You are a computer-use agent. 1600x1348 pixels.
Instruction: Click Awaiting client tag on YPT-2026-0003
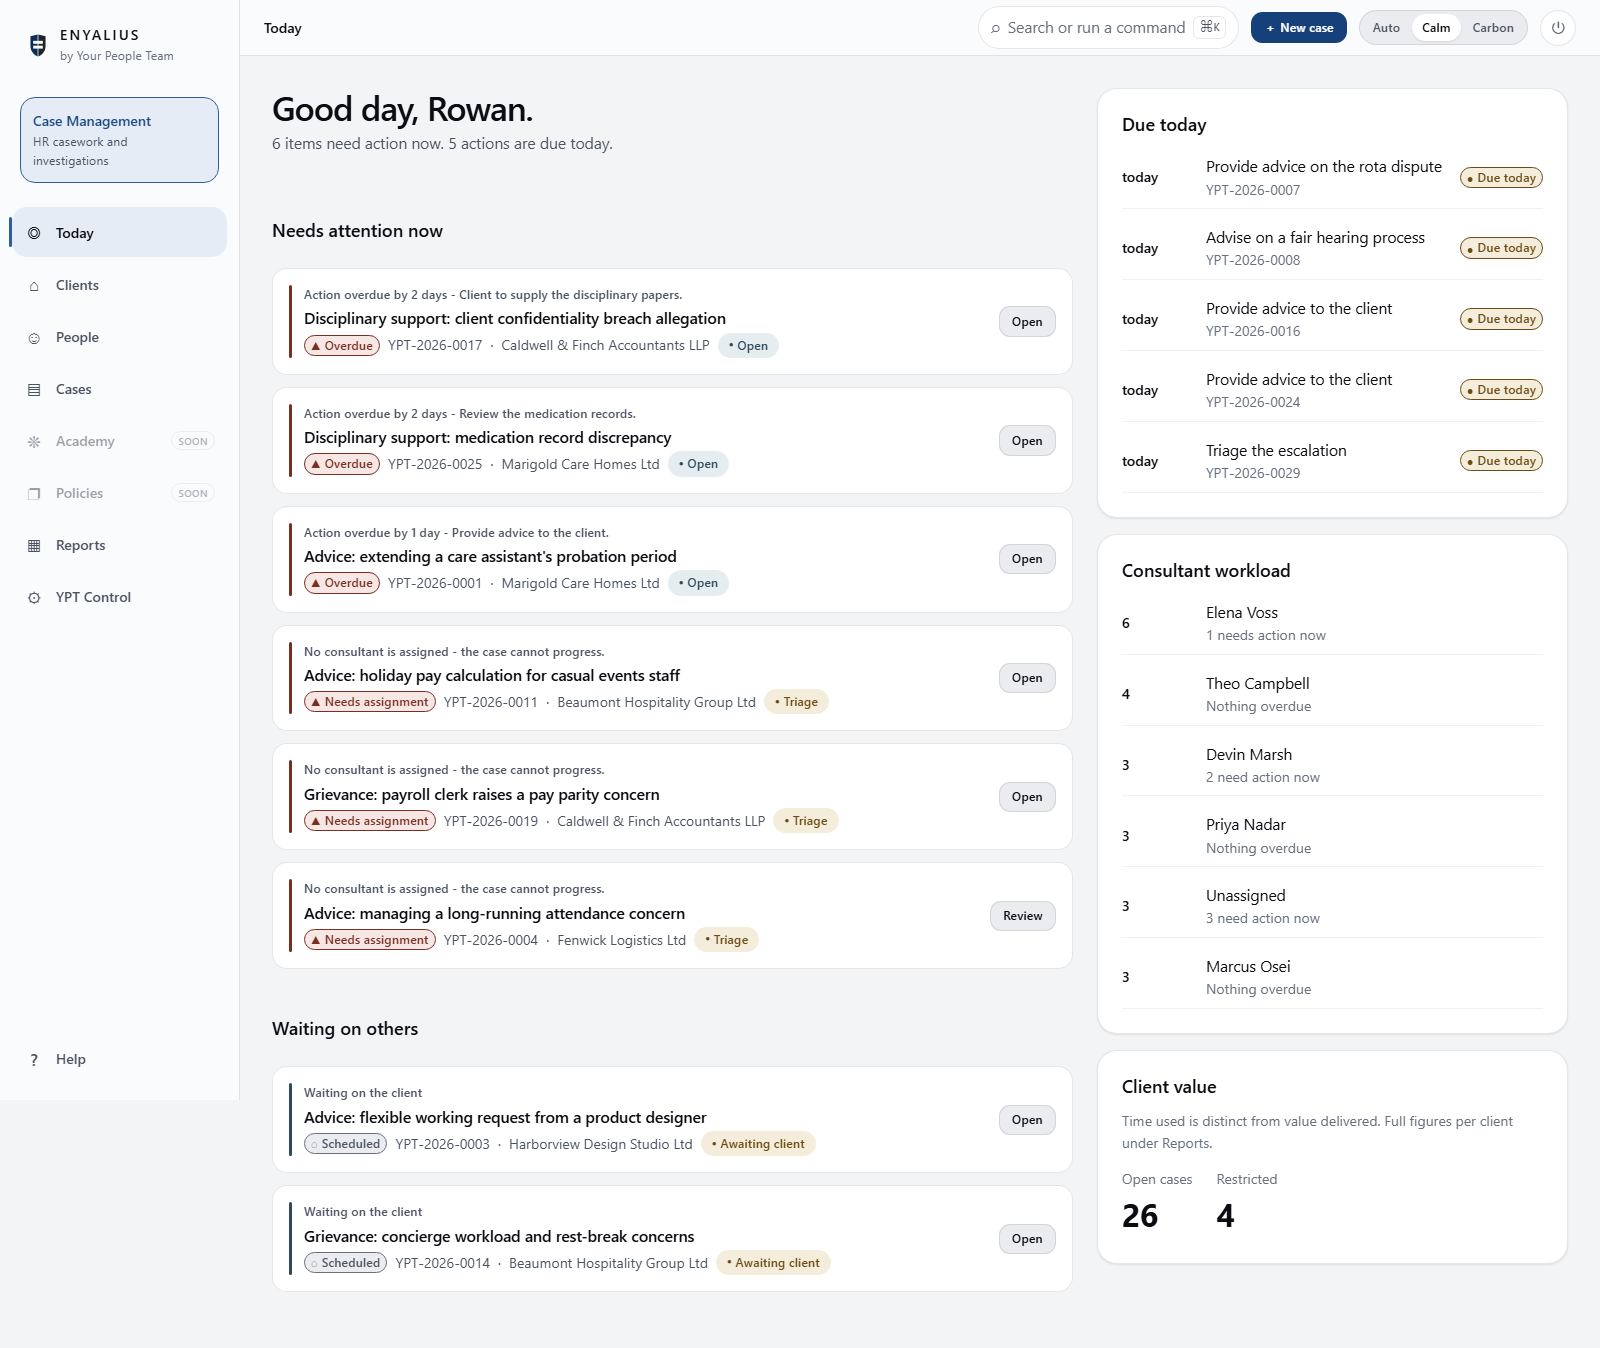coord(759,1144)
